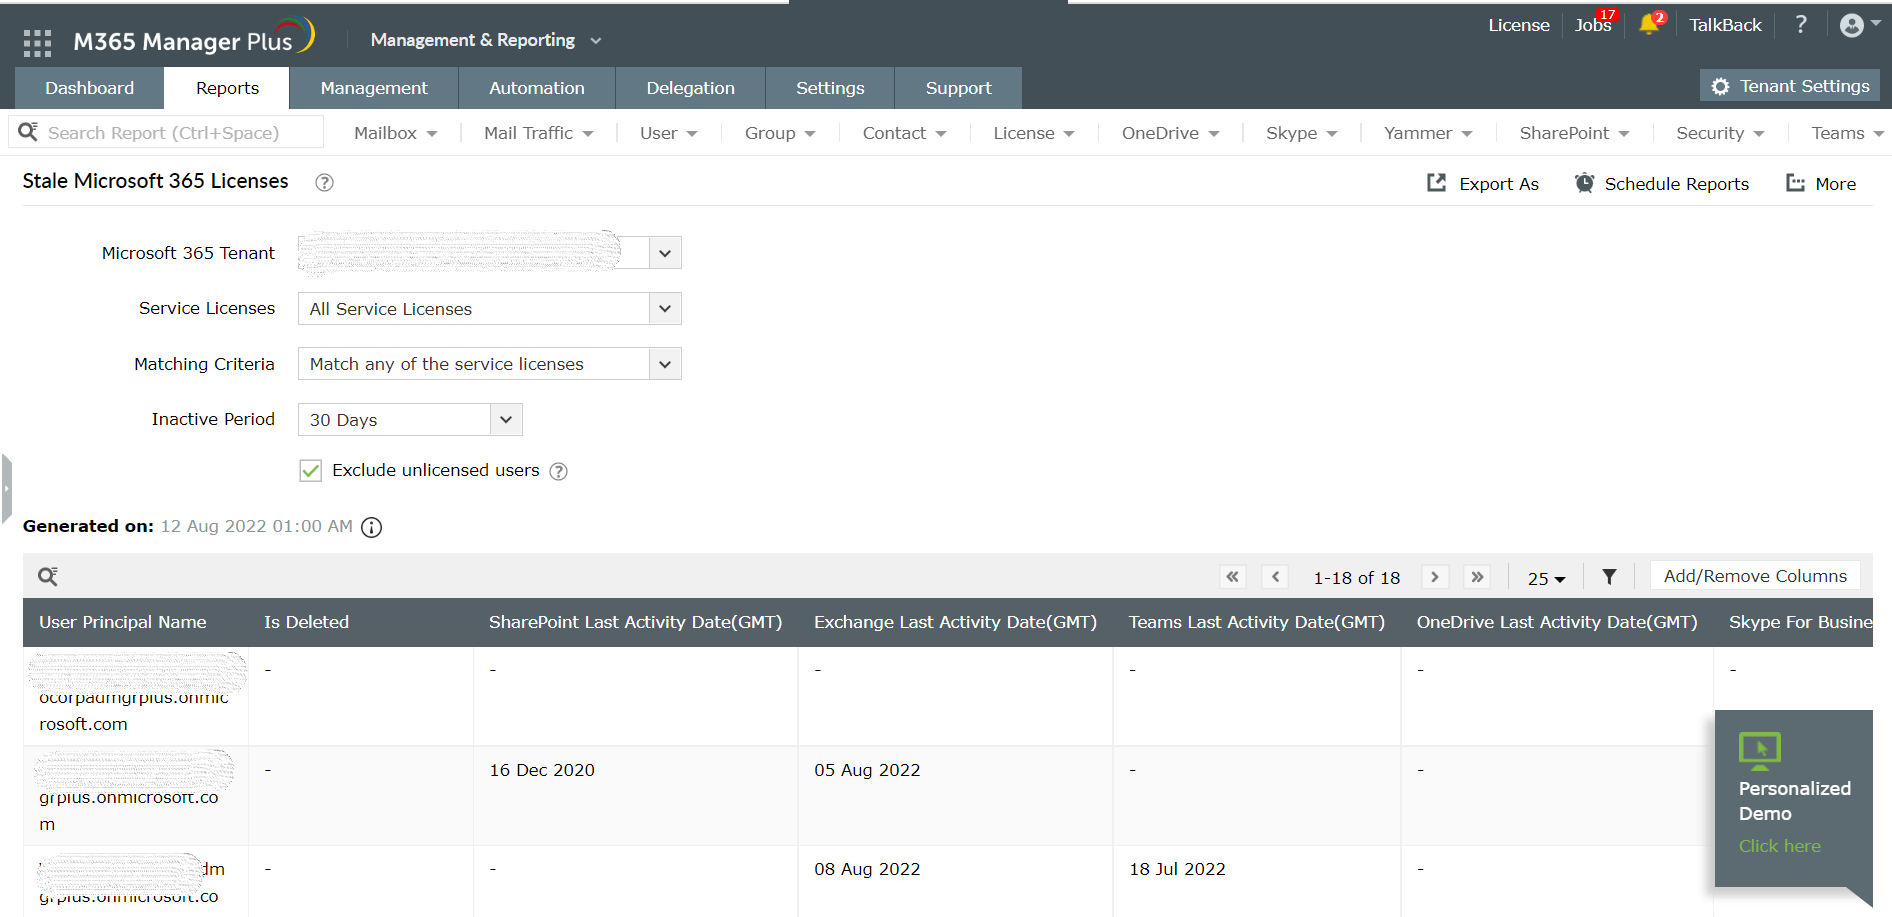The image size is (1892, 917).
Task: Go to the first page of results
Action: pyautogui.click(x=1233, y=577)
